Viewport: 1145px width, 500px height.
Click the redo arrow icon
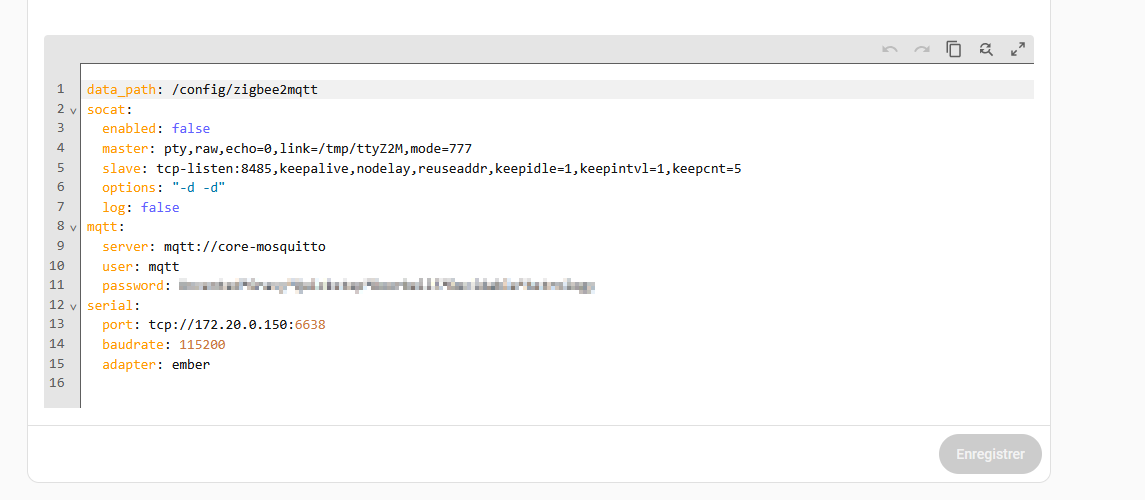[921, 49]
